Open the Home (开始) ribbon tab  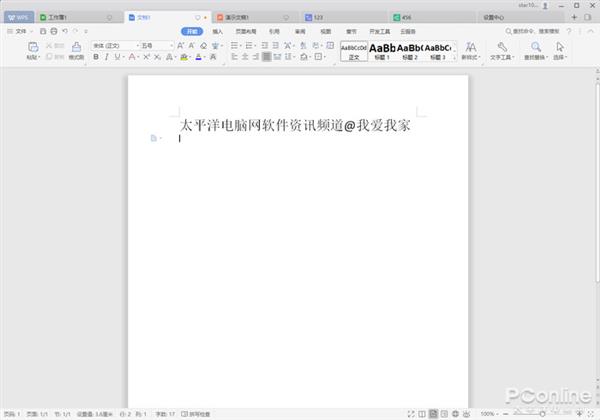click(x=192, y=31)
